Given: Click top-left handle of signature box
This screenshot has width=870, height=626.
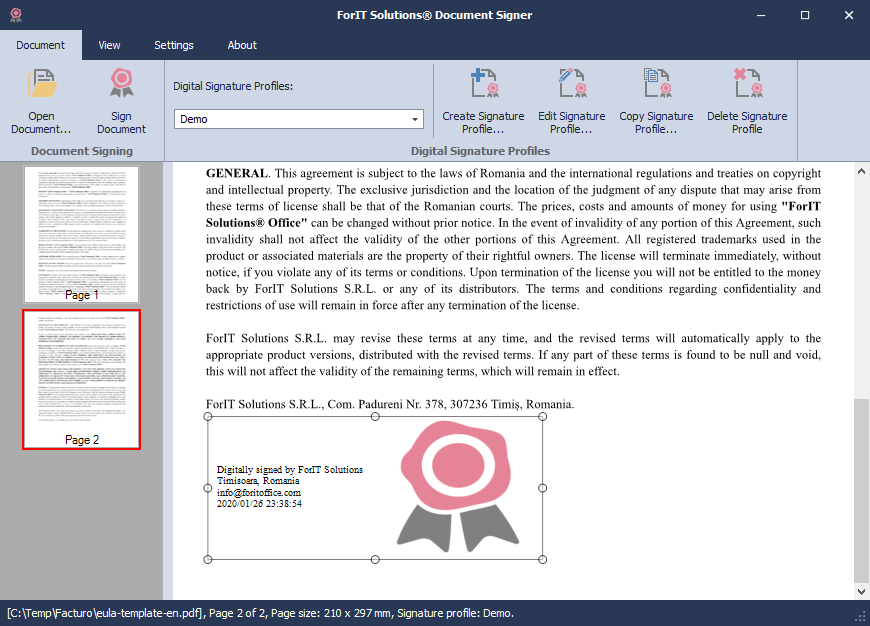Looking at the screenshot, I should (208, 417).
